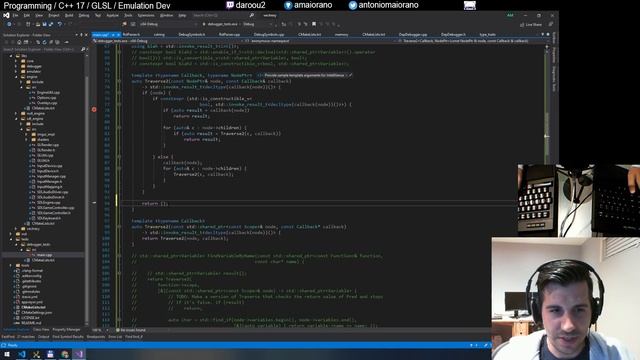
Task: Close the Solution Explorer panel
Action: pos(86,35)
